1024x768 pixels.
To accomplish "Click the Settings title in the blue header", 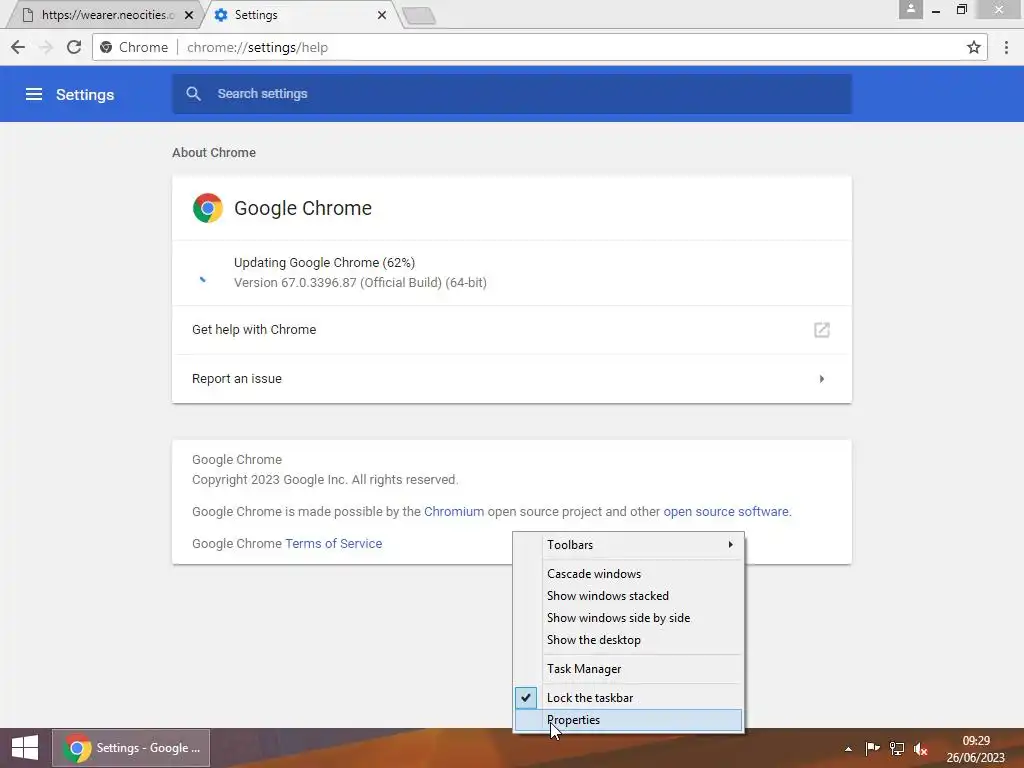I will click(x=85, y=95).
